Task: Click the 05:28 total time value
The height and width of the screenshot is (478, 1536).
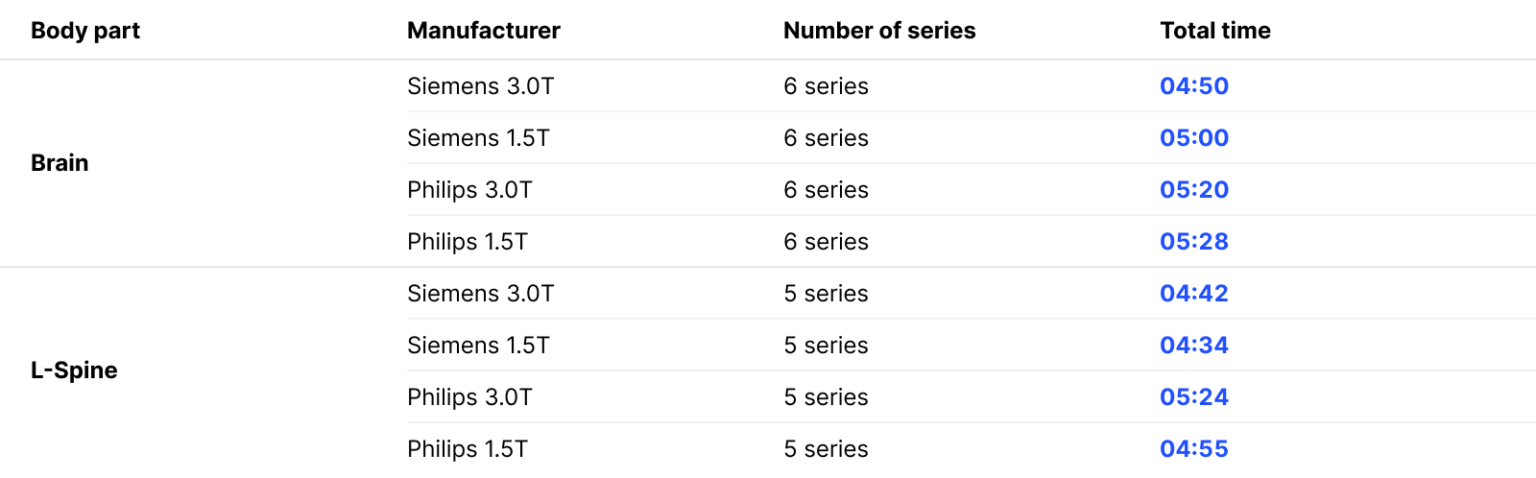Action: 1194,242
